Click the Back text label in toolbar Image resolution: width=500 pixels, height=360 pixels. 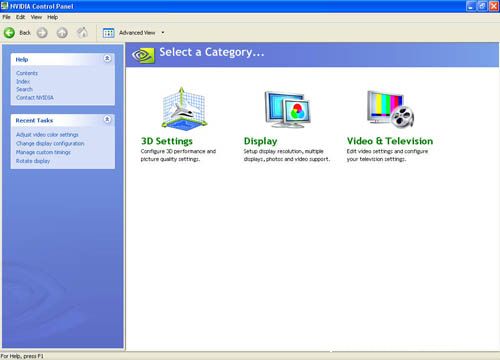25,33
